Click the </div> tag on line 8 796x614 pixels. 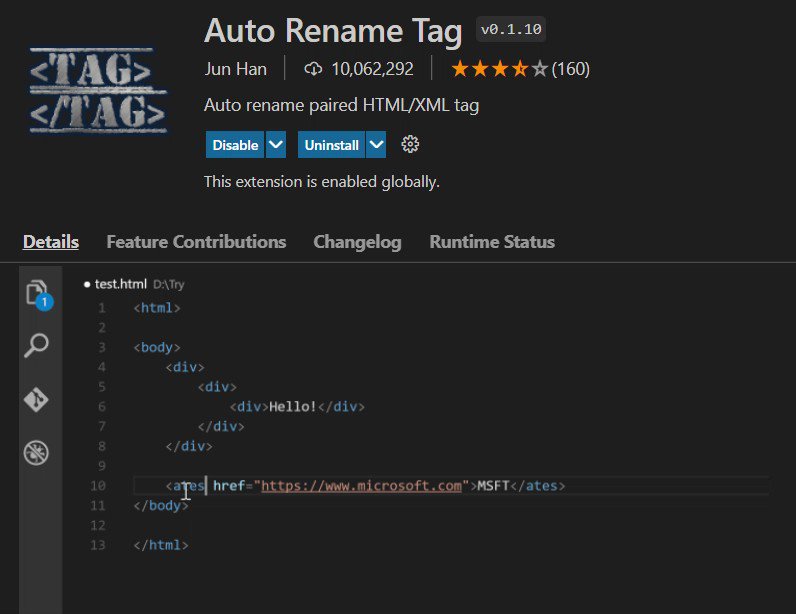[x=189, y=446]
